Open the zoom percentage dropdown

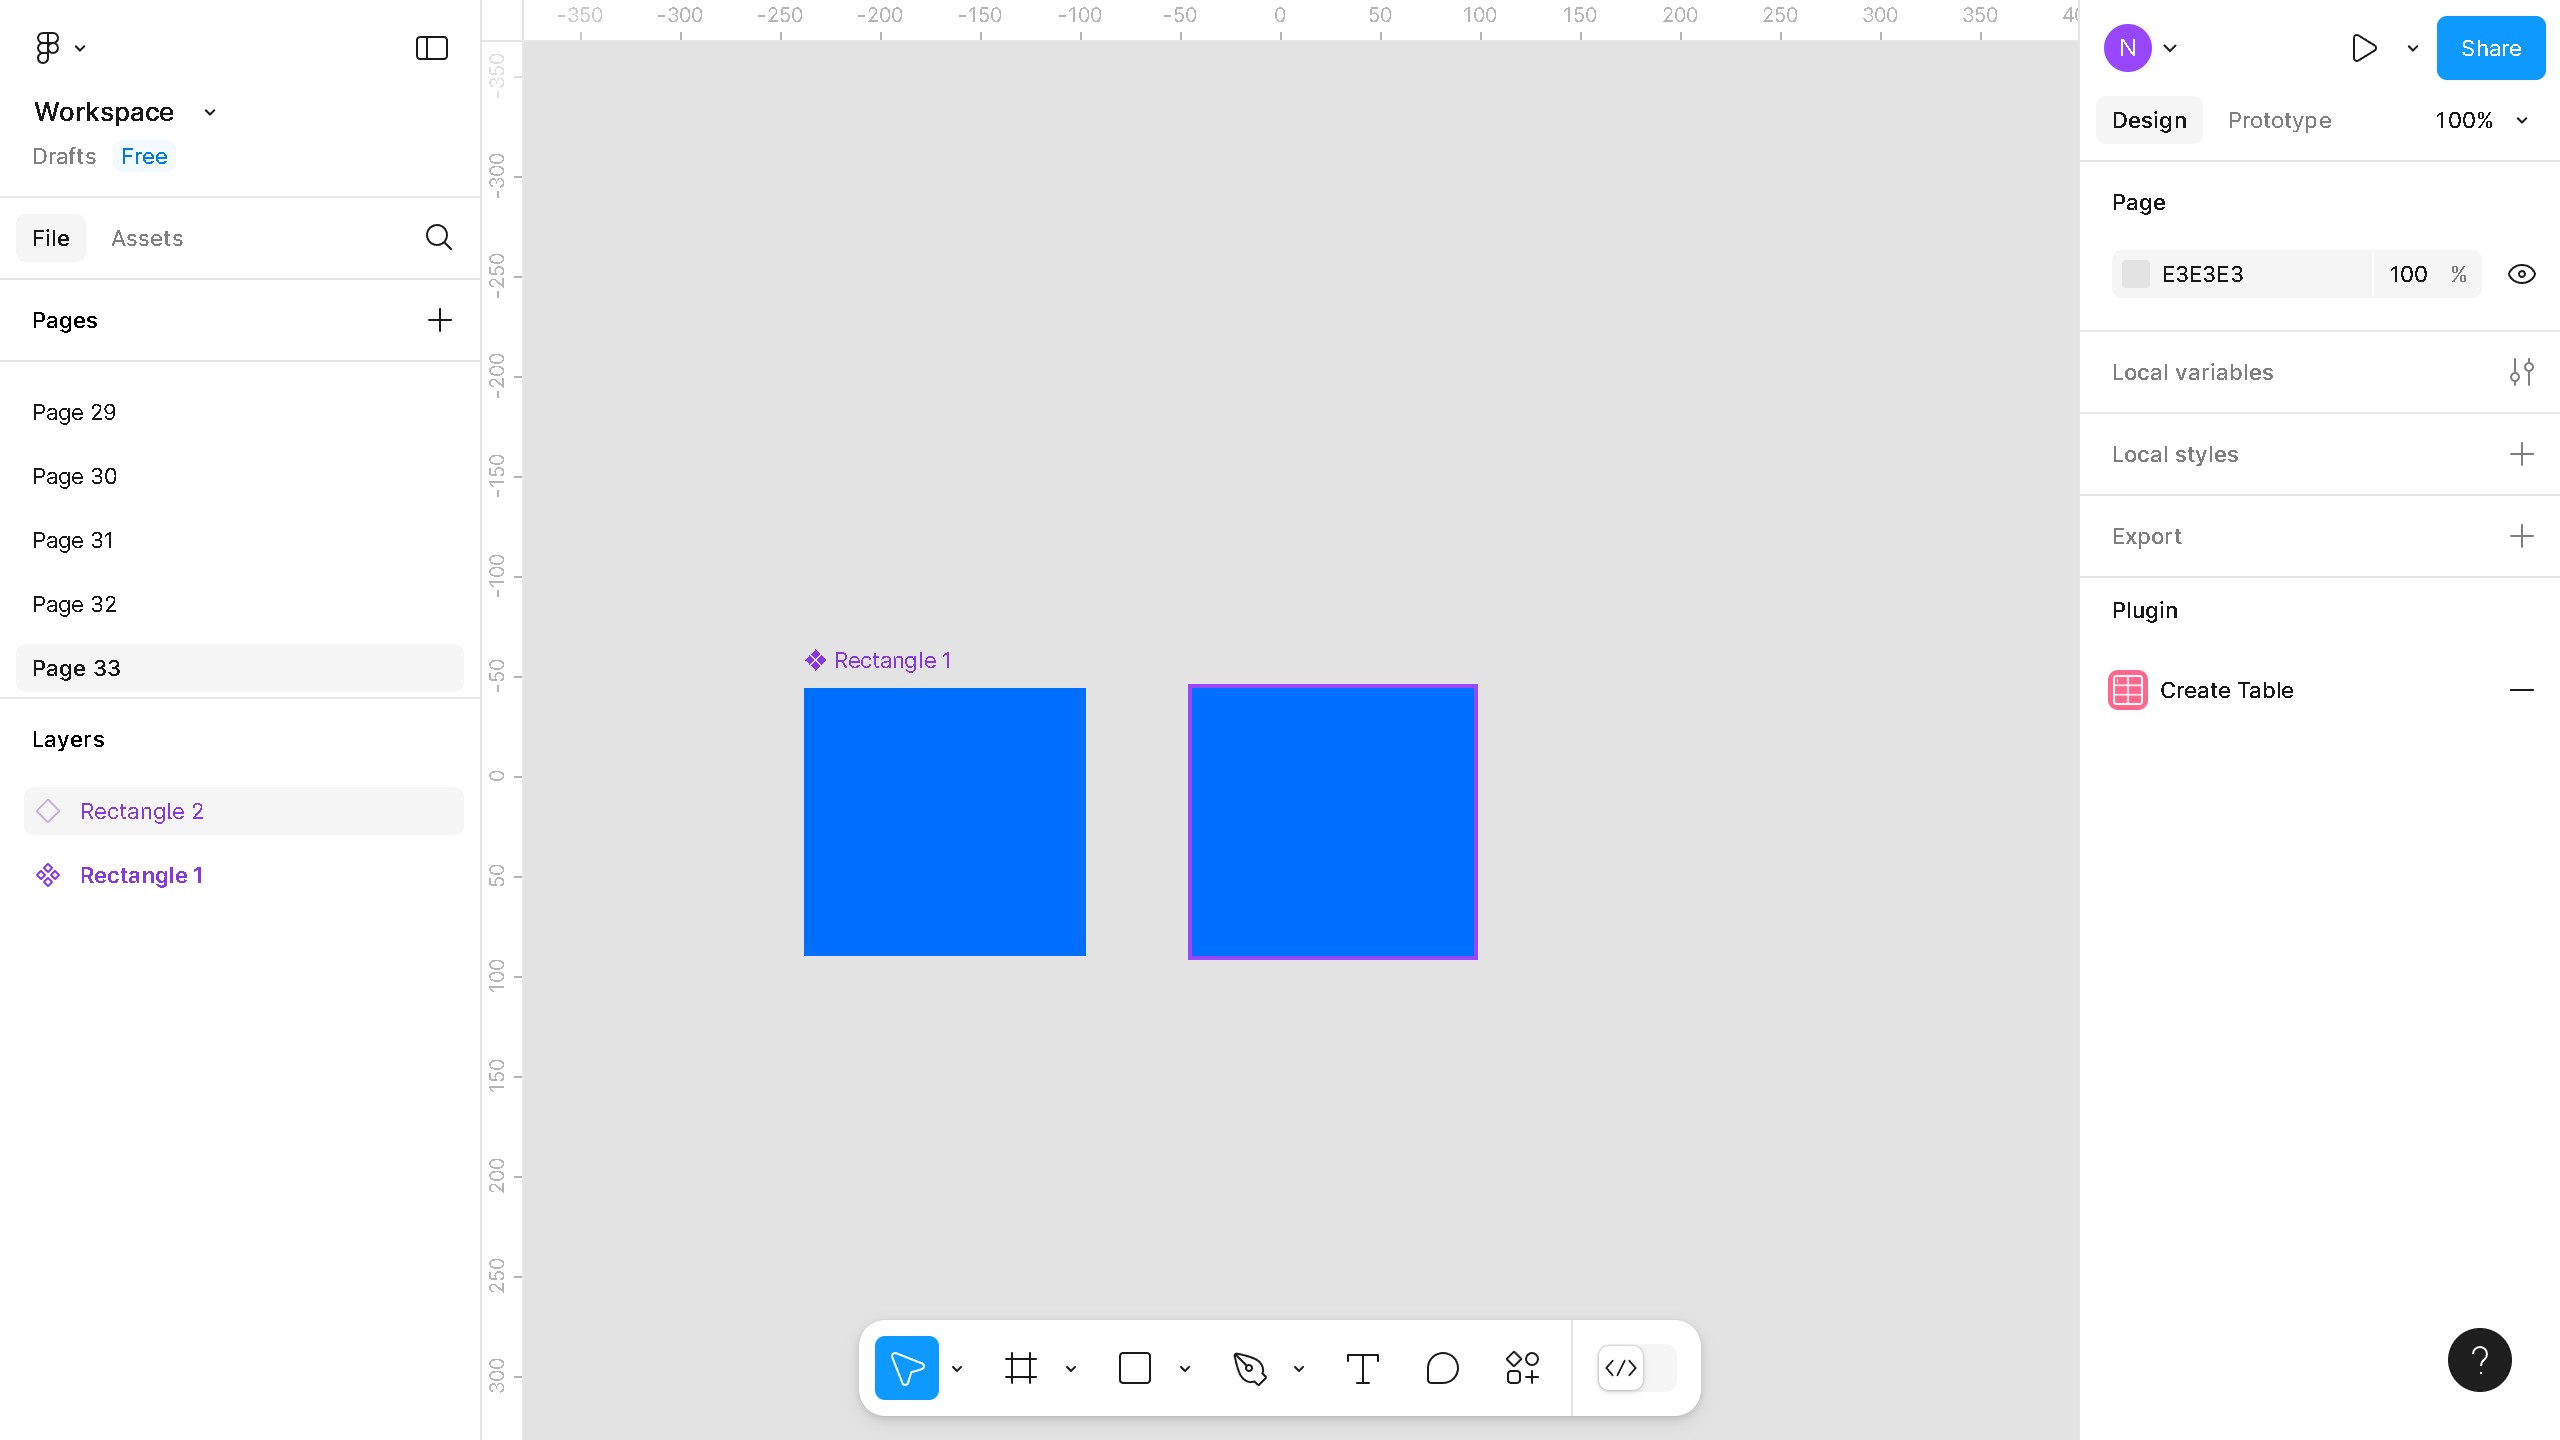[2521, 120]
